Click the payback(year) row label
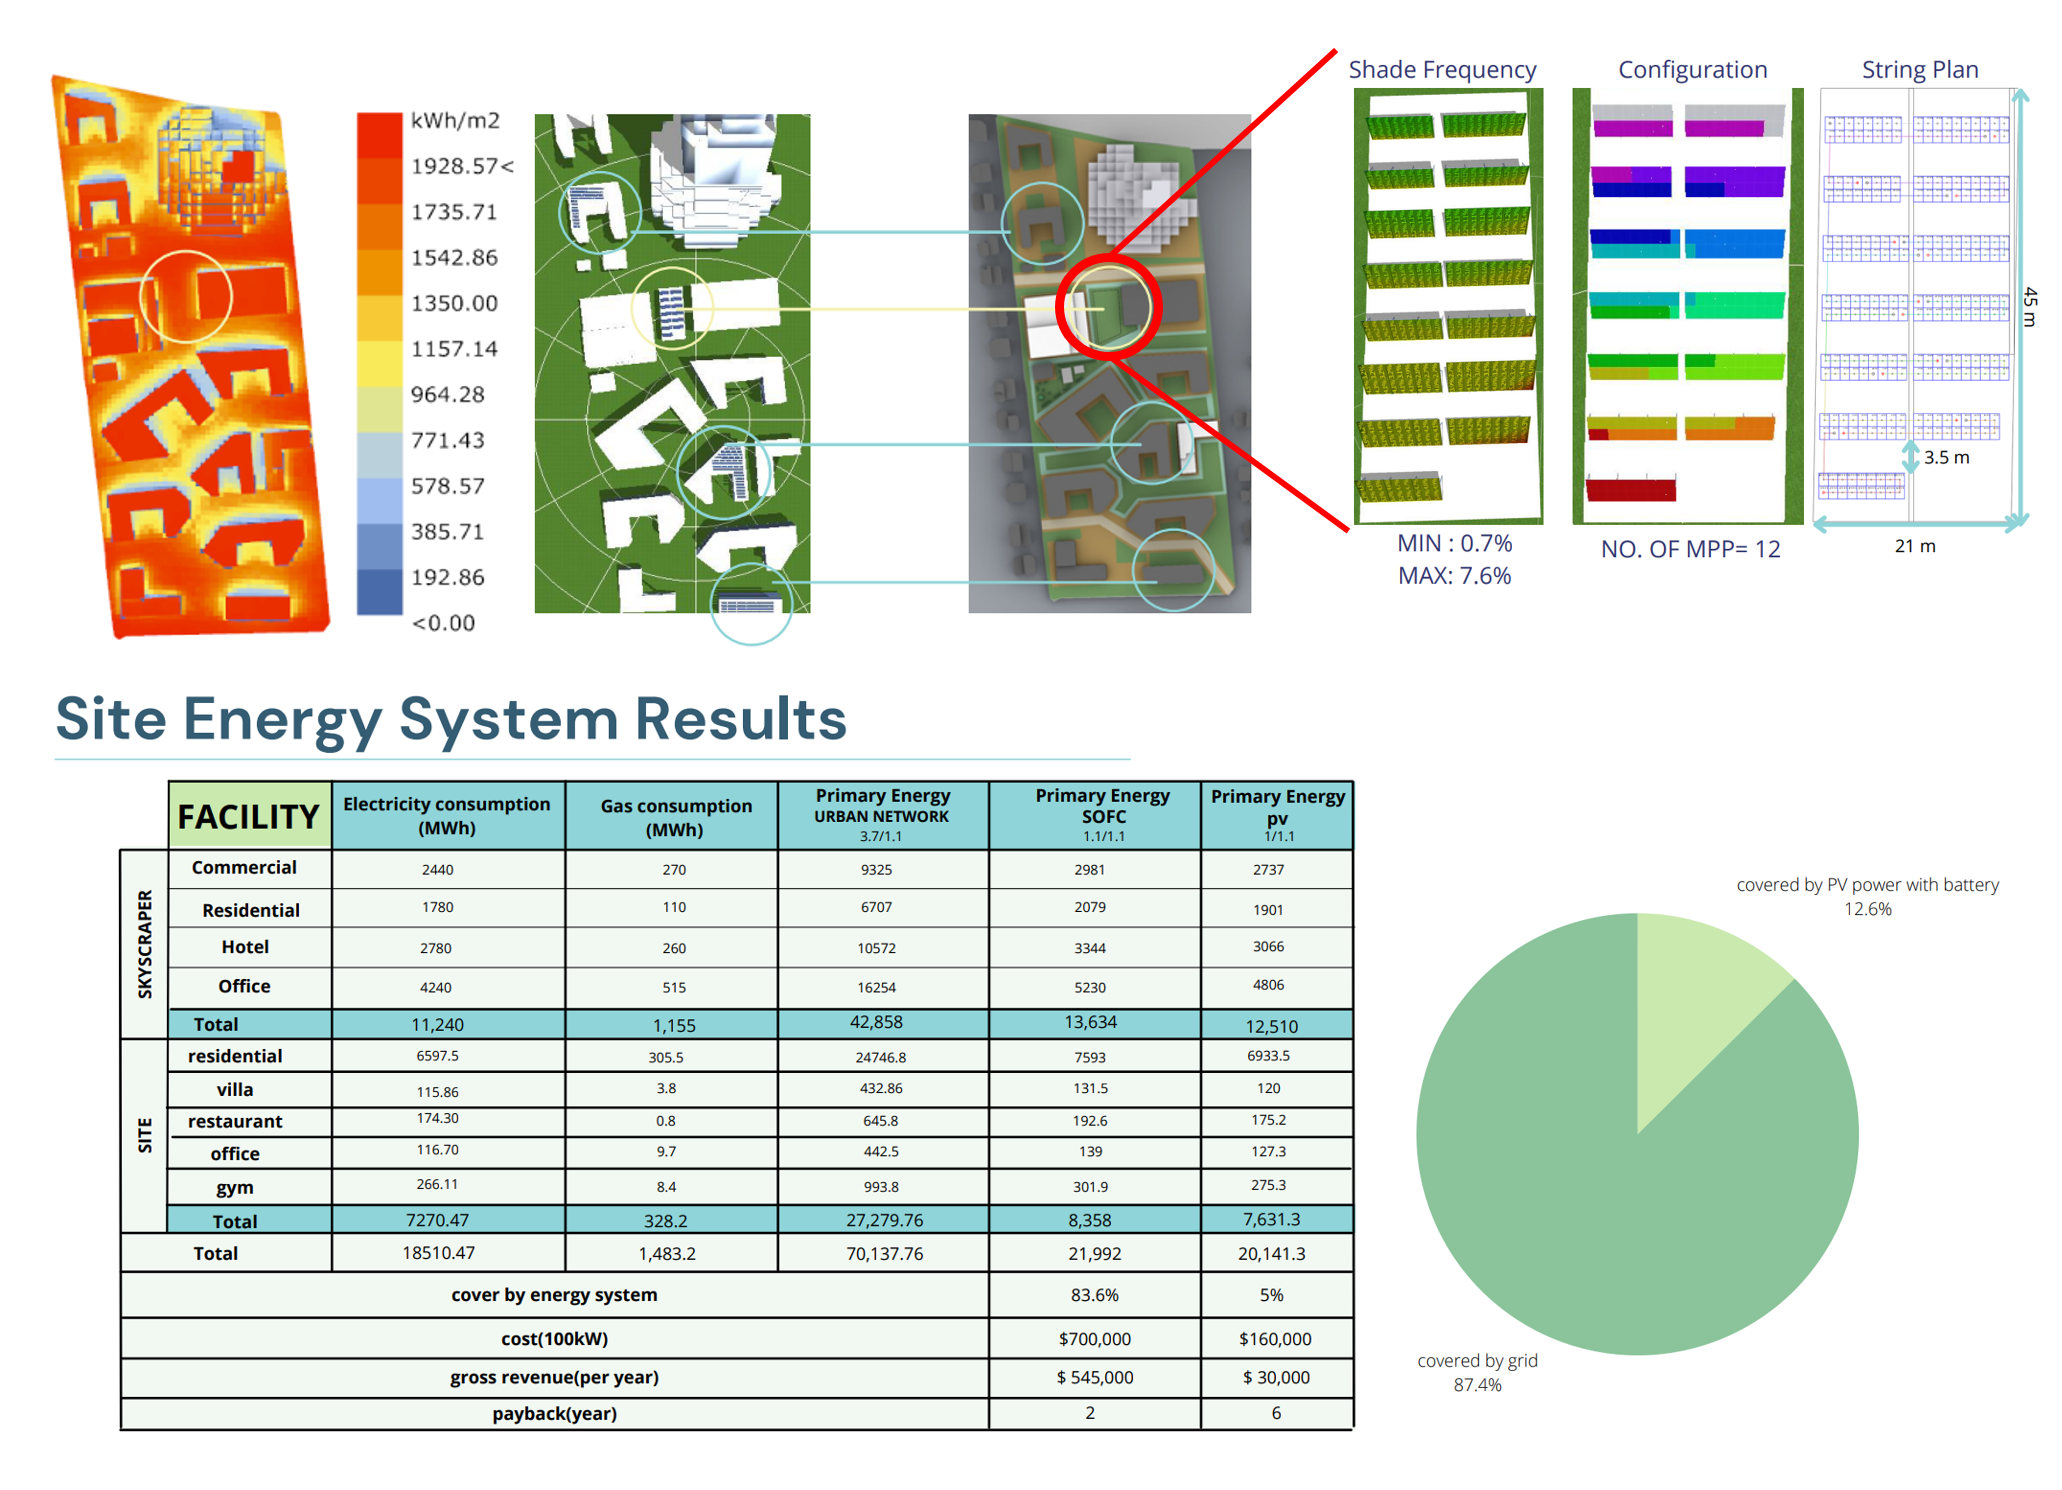 pos(554,1413)
